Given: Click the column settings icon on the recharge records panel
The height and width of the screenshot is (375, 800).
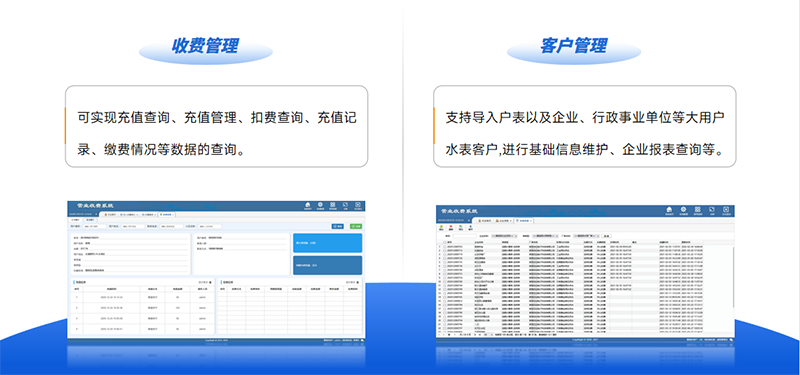Looking at the screenshot, I should click(x=210, y=282).
